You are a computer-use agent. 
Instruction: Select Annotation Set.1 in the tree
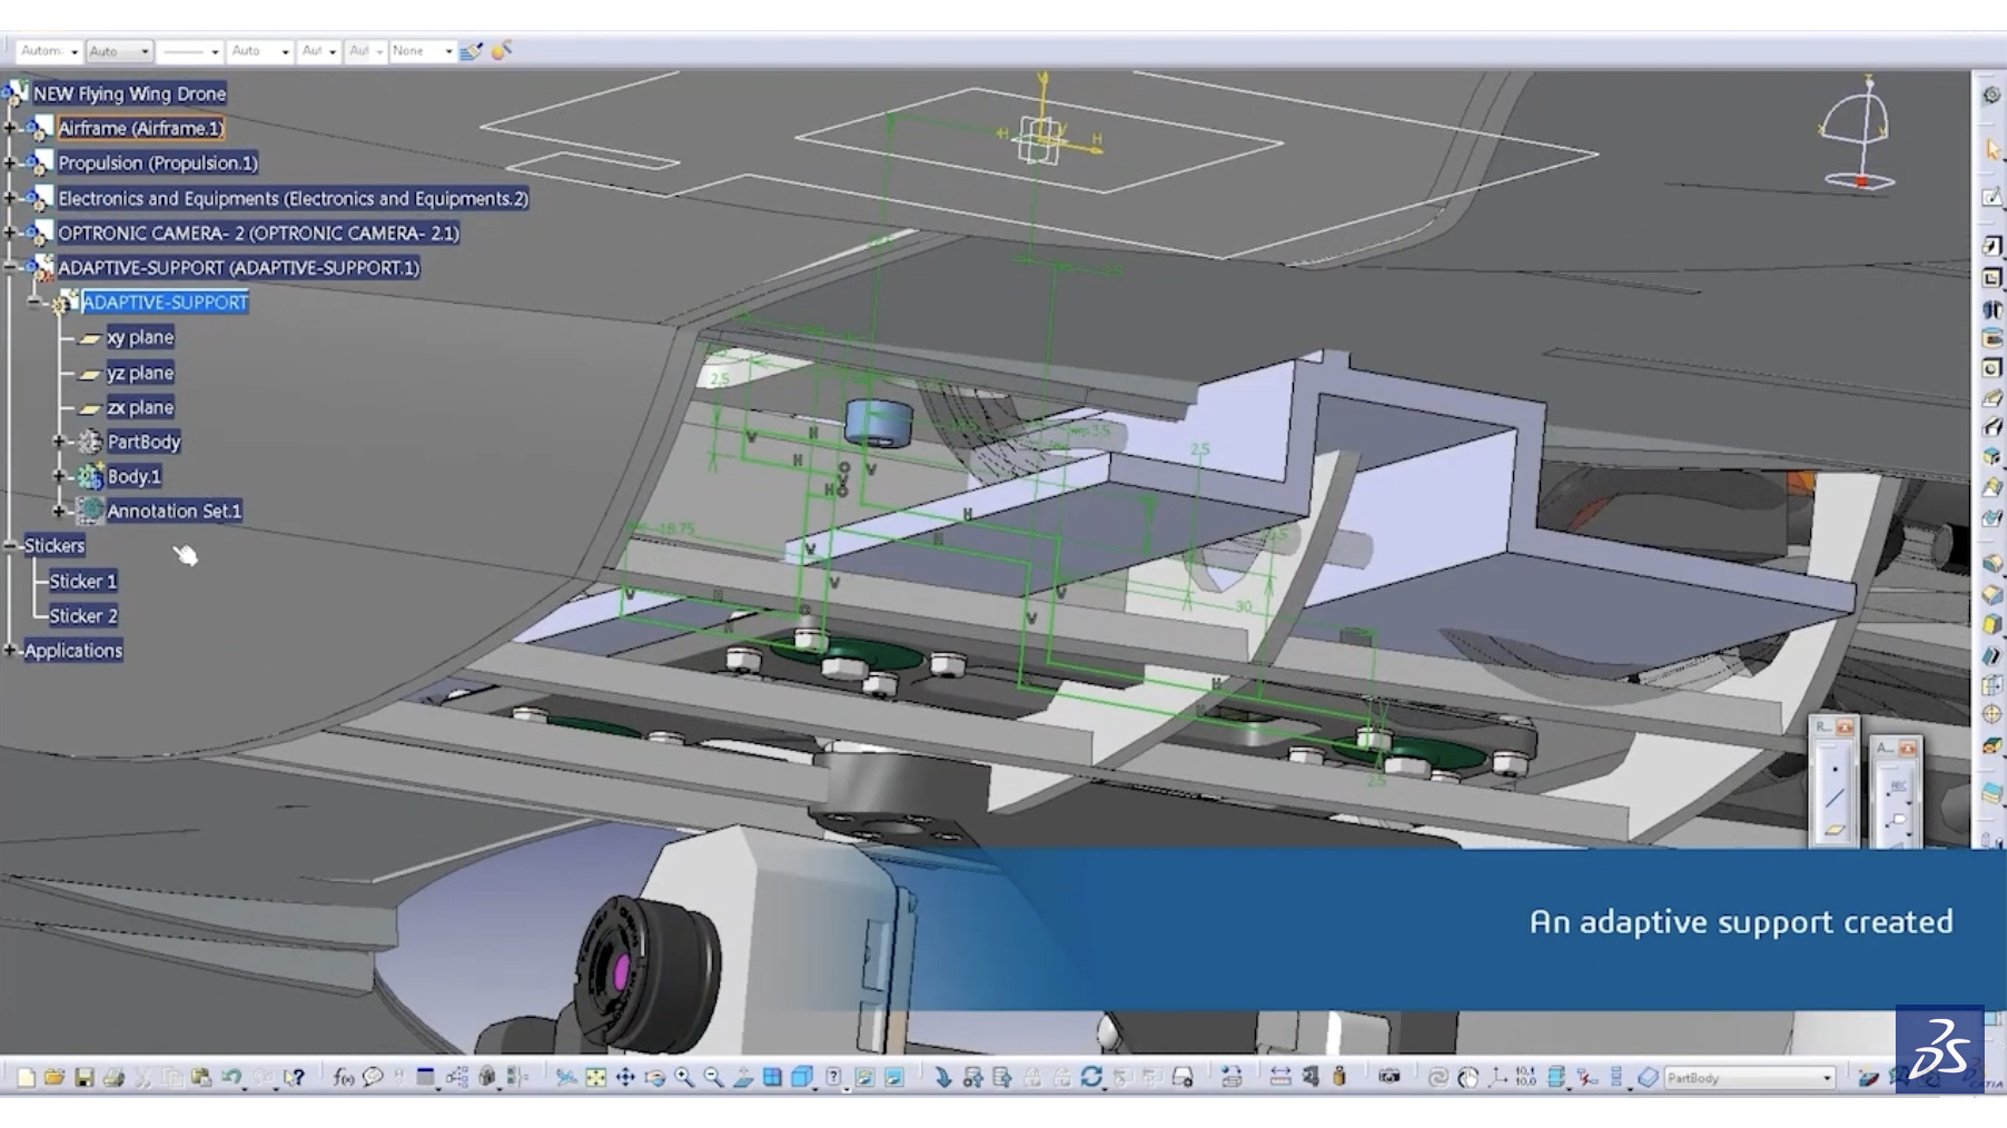point(174,511)
